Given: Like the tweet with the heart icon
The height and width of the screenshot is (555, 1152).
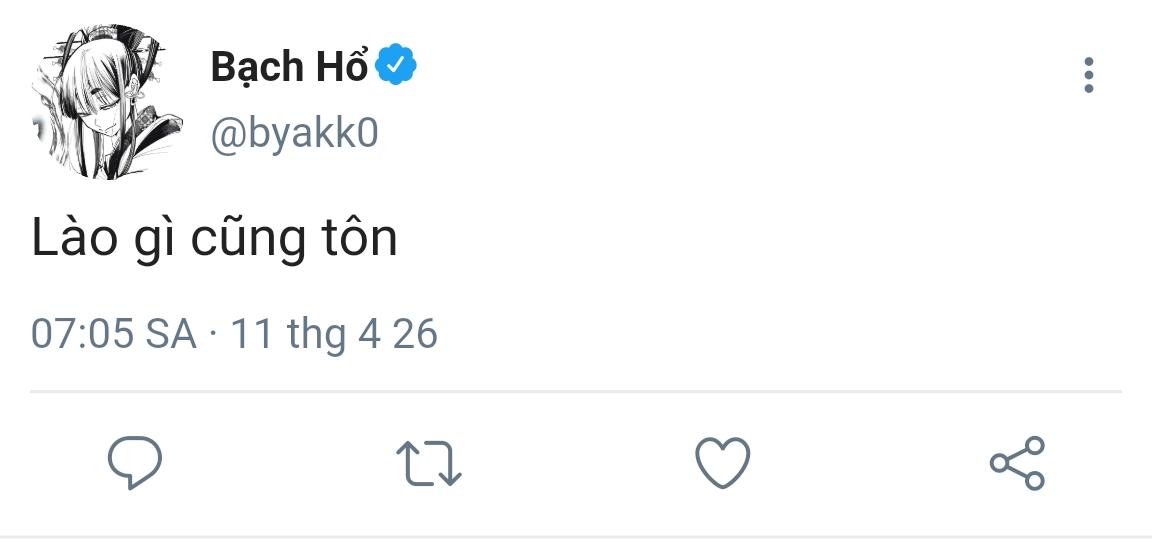Looking at the screenshot, I should [x=722, y=463].
